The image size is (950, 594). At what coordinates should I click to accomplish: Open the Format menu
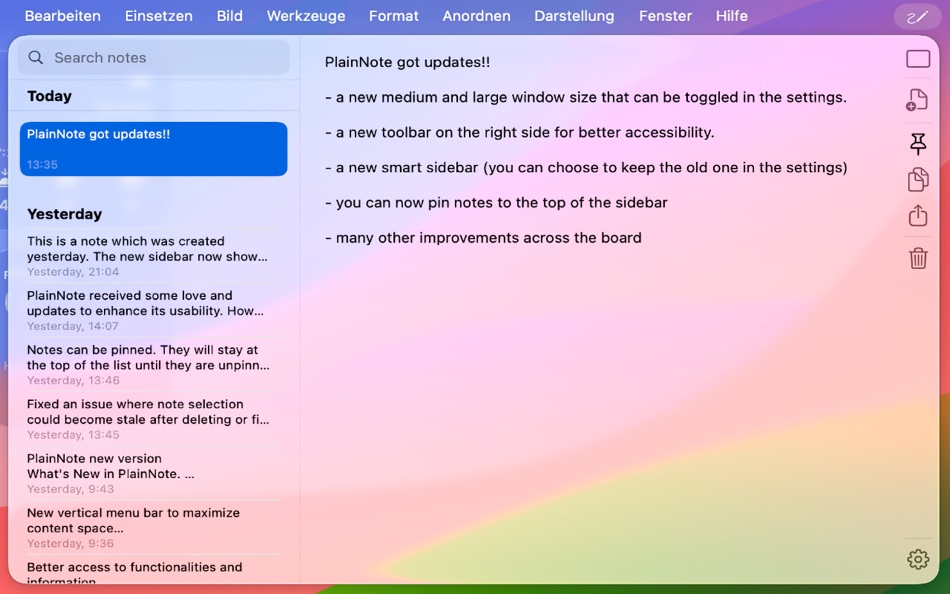tap(394, 16)
